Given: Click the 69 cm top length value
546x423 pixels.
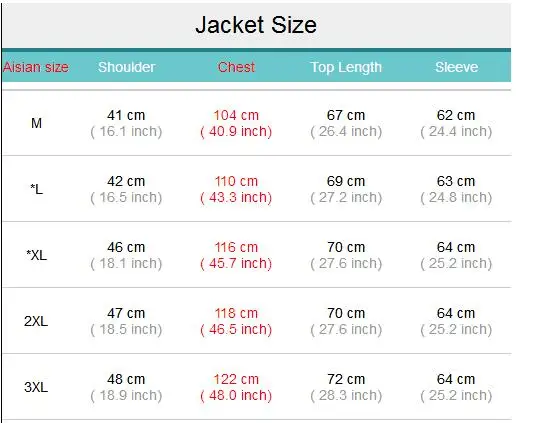Looking at the screenshot, I should point(346,181).
